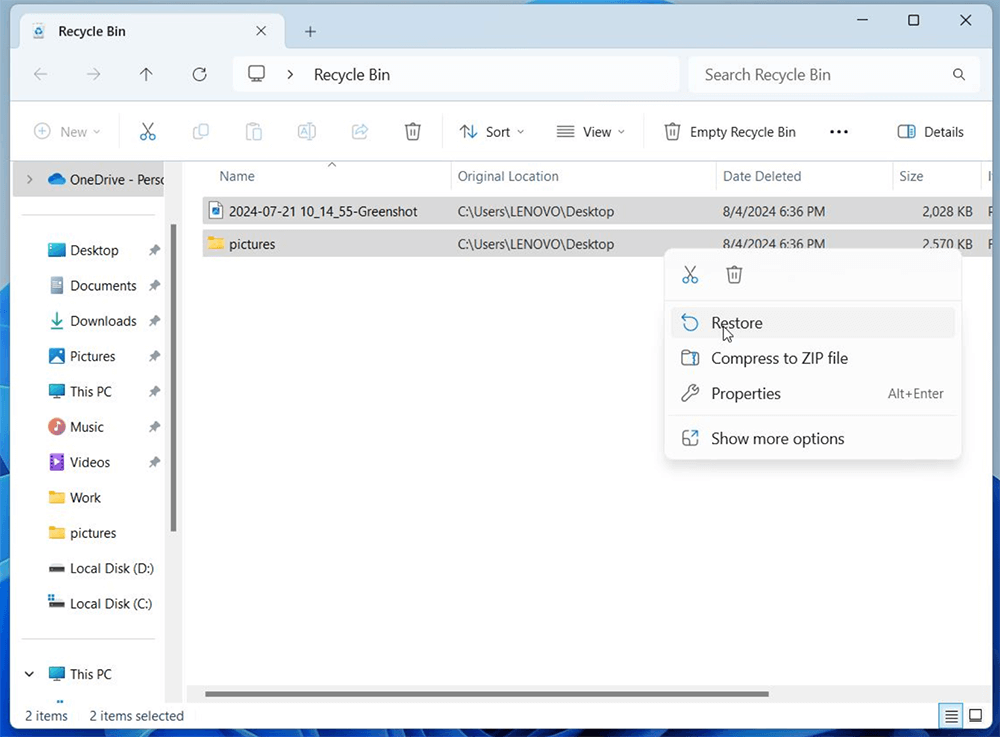Open the View dropdown
The height and width of the screenshot is (737, 1000).
click(590, 131)
